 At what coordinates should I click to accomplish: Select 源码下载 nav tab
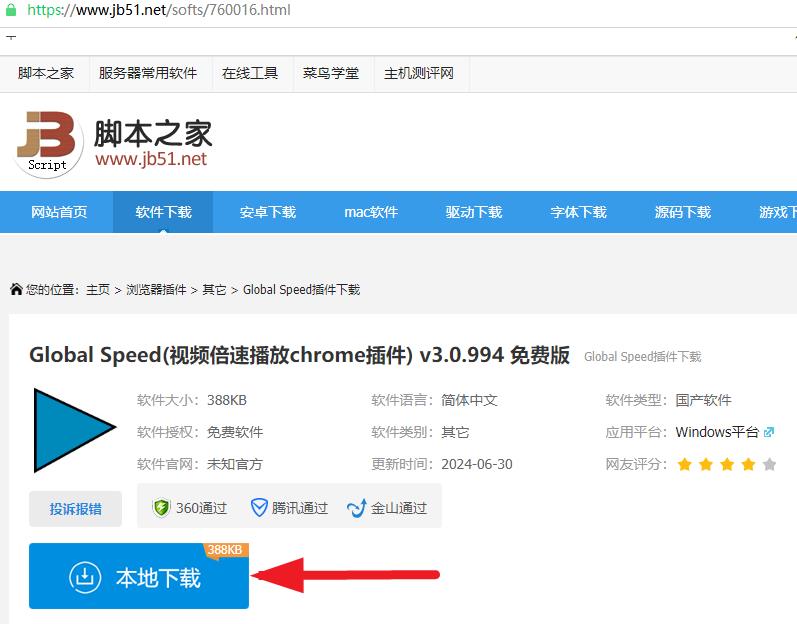[683, 212]
